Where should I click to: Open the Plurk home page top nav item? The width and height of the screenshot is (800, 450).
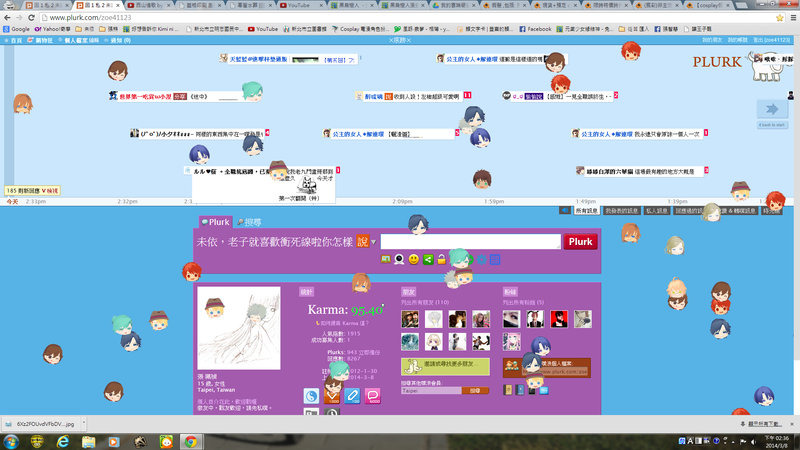[13, 40]
